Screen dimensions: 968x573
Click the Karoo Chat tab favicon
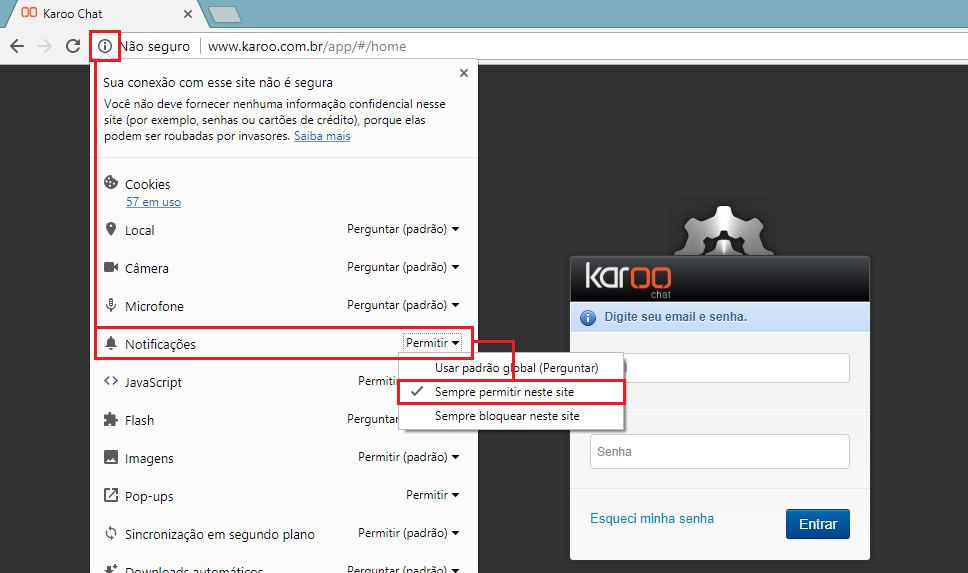29,12
